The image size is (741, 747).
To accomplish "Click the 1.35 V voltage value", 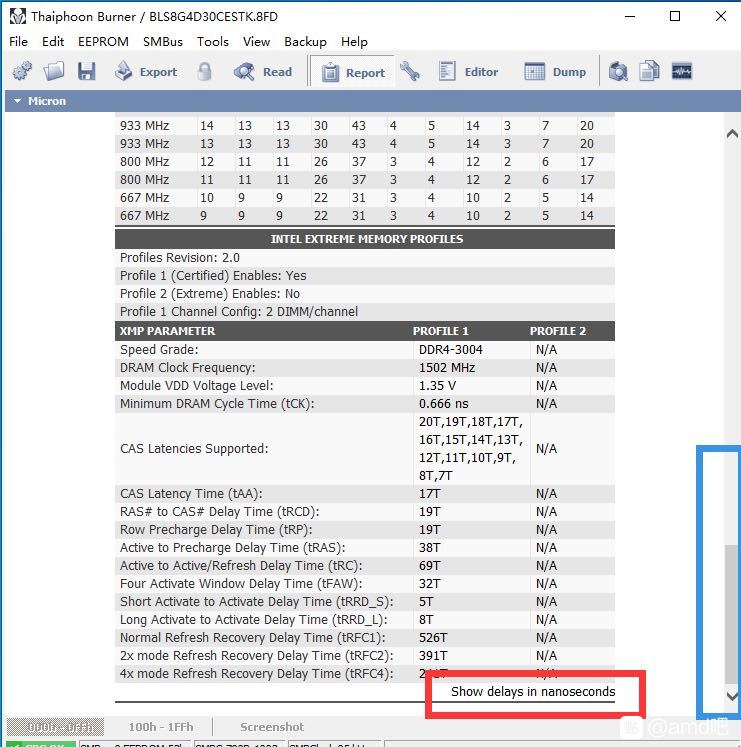I will coord(437,386).
